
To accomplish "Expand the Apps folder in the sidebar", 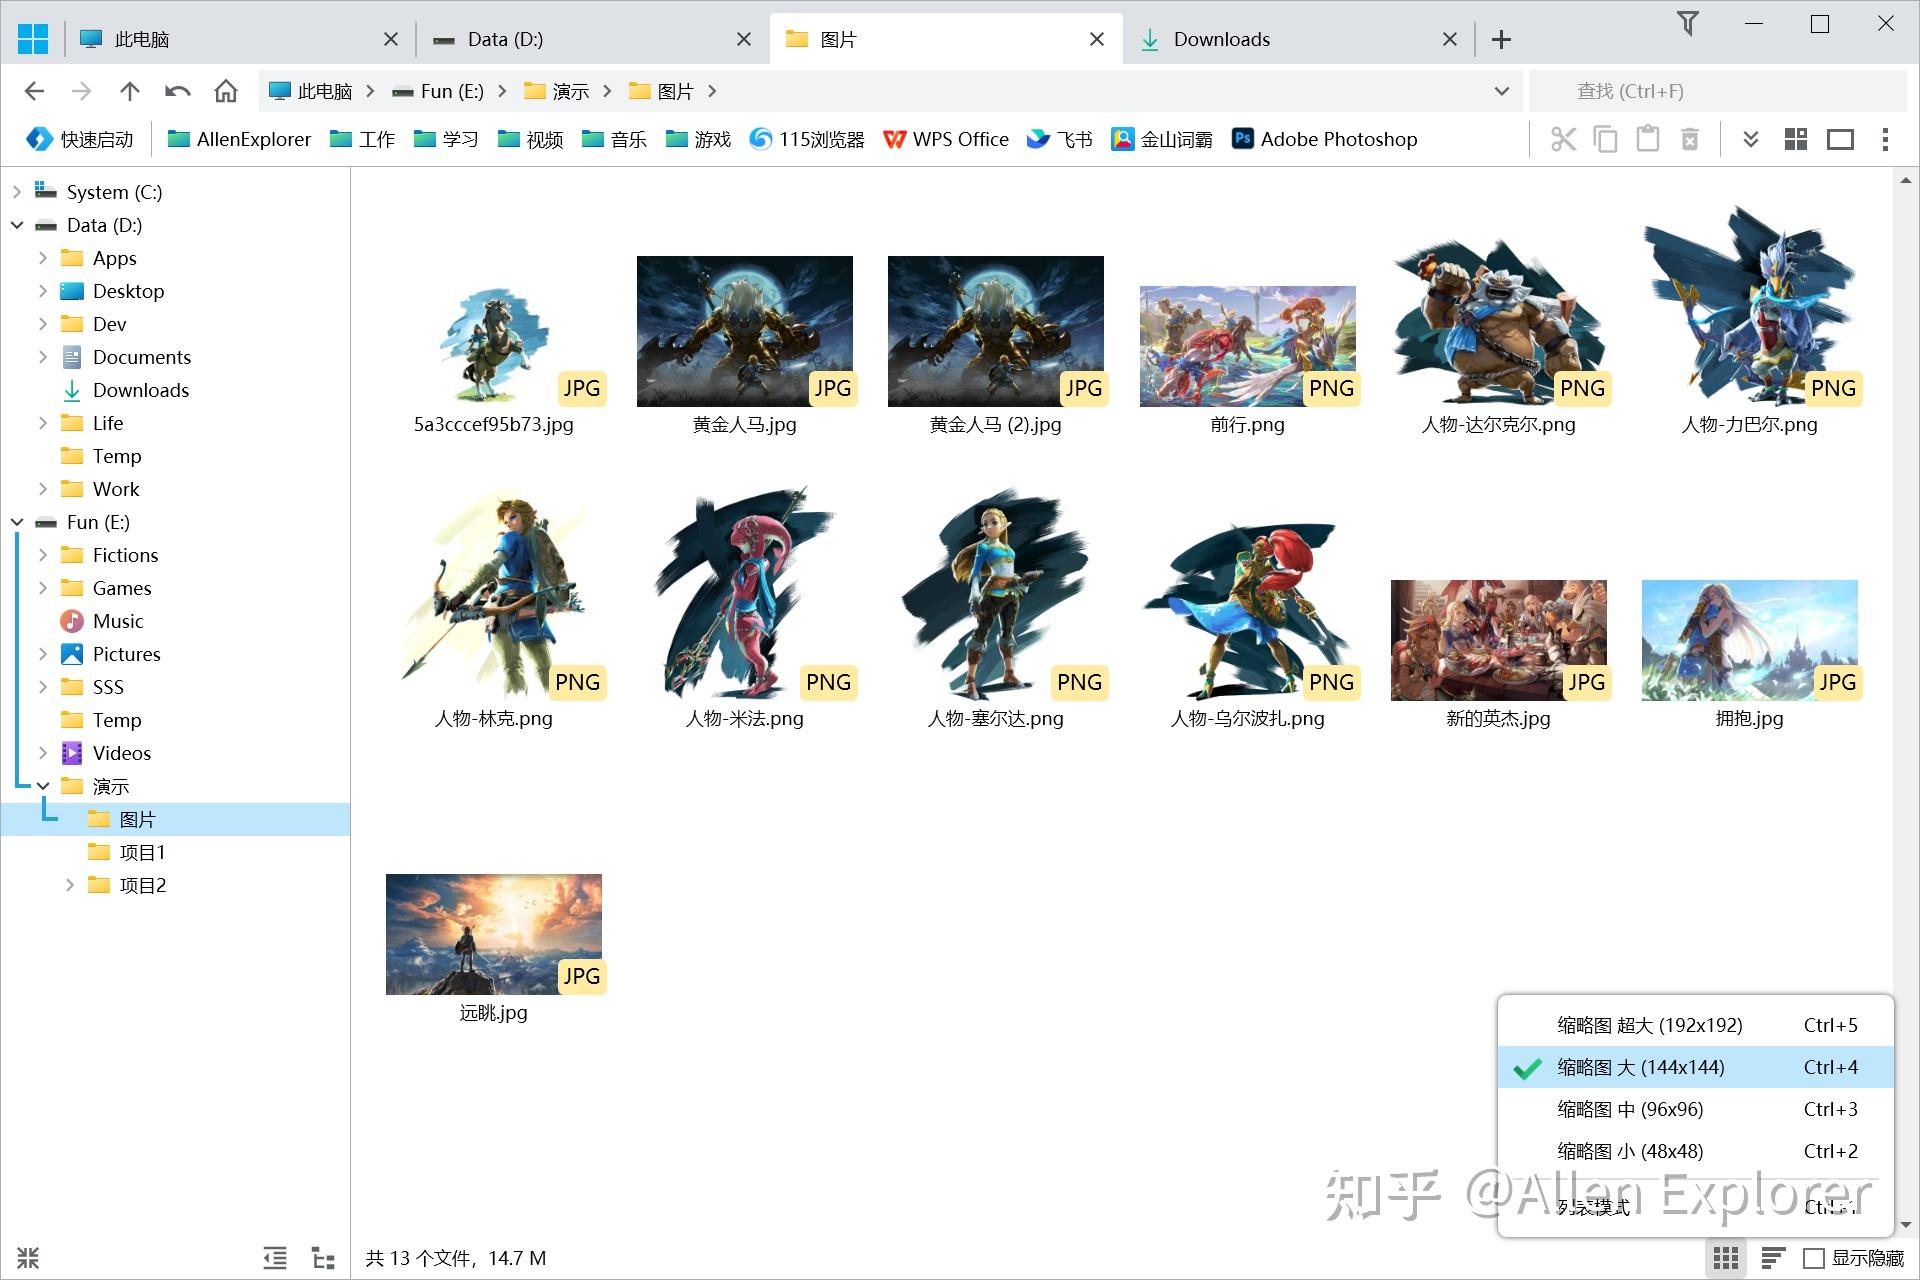I will tap(43, 258).
